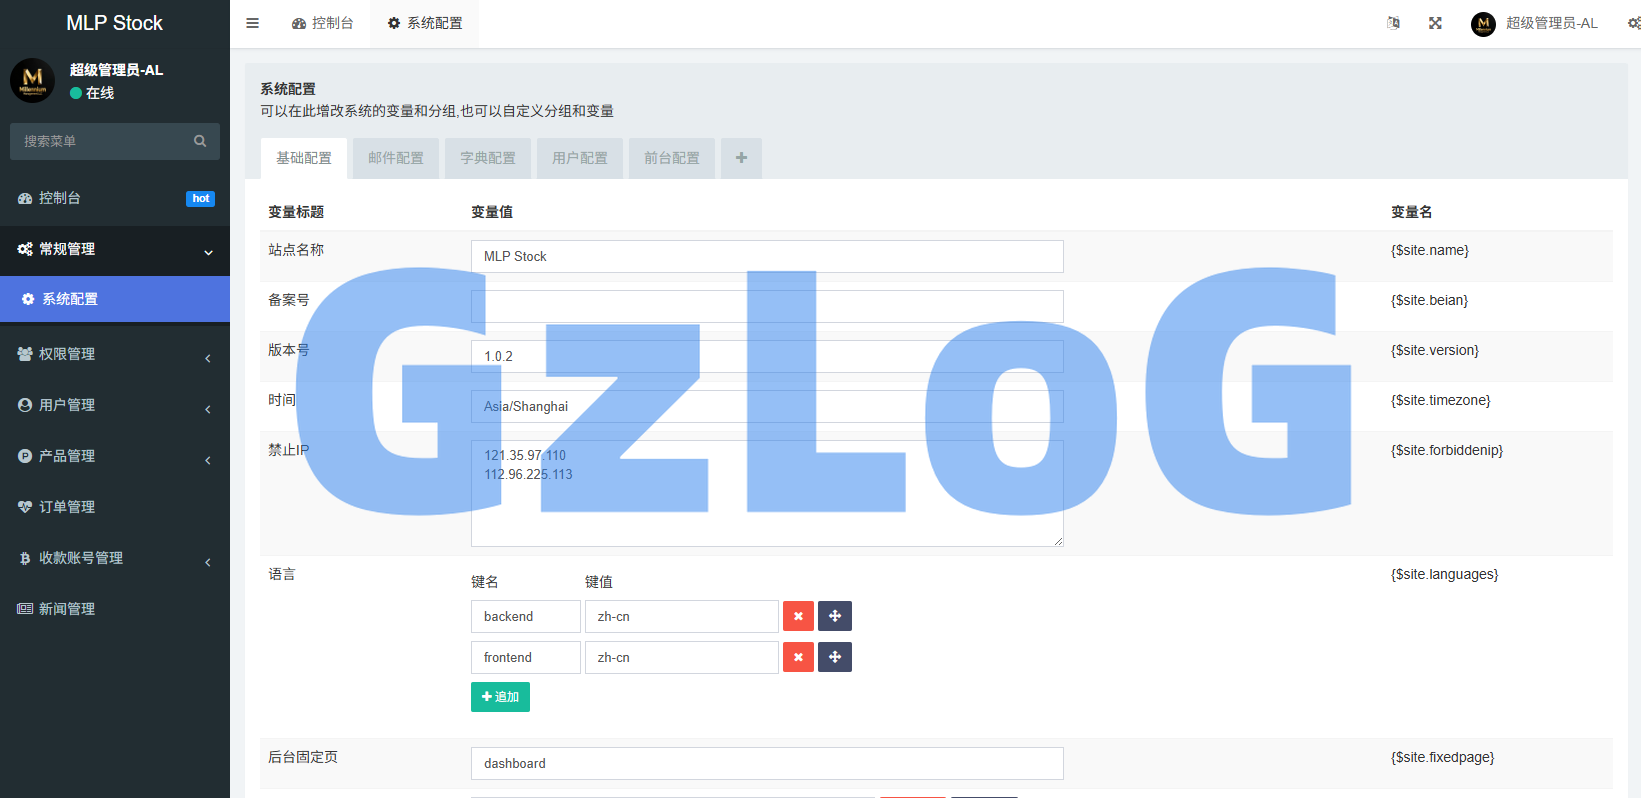The width and height of the screenshot is (1641, 798).
Task: Open the 超级管理员-AL user menu in header
Action: point(1535,23)
